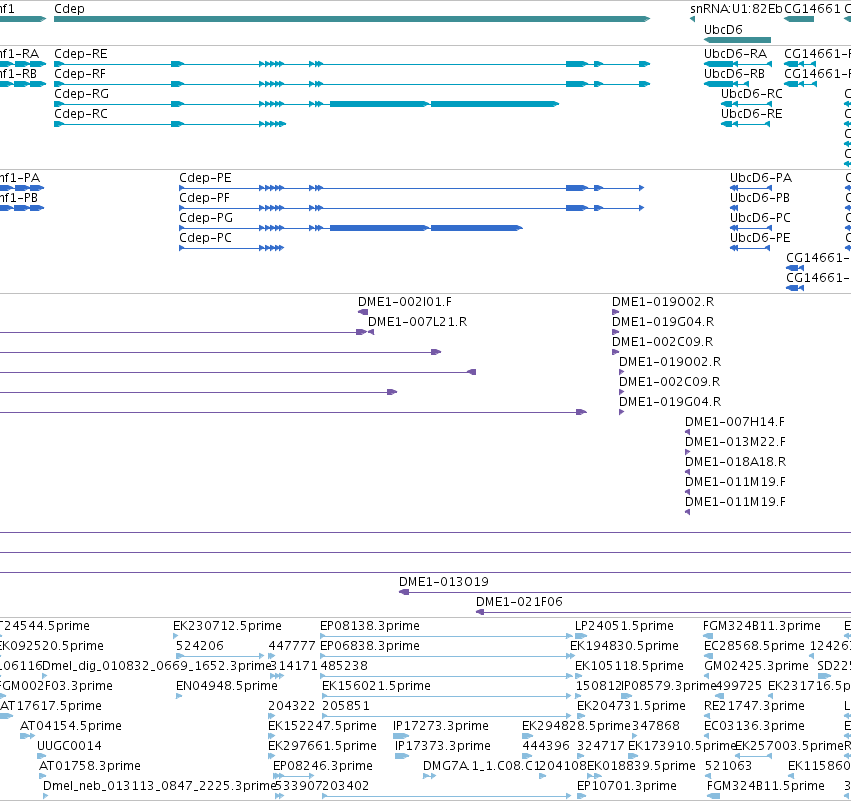Click the EK018839.5prime label
851x801 pixels.
(641, 766)
